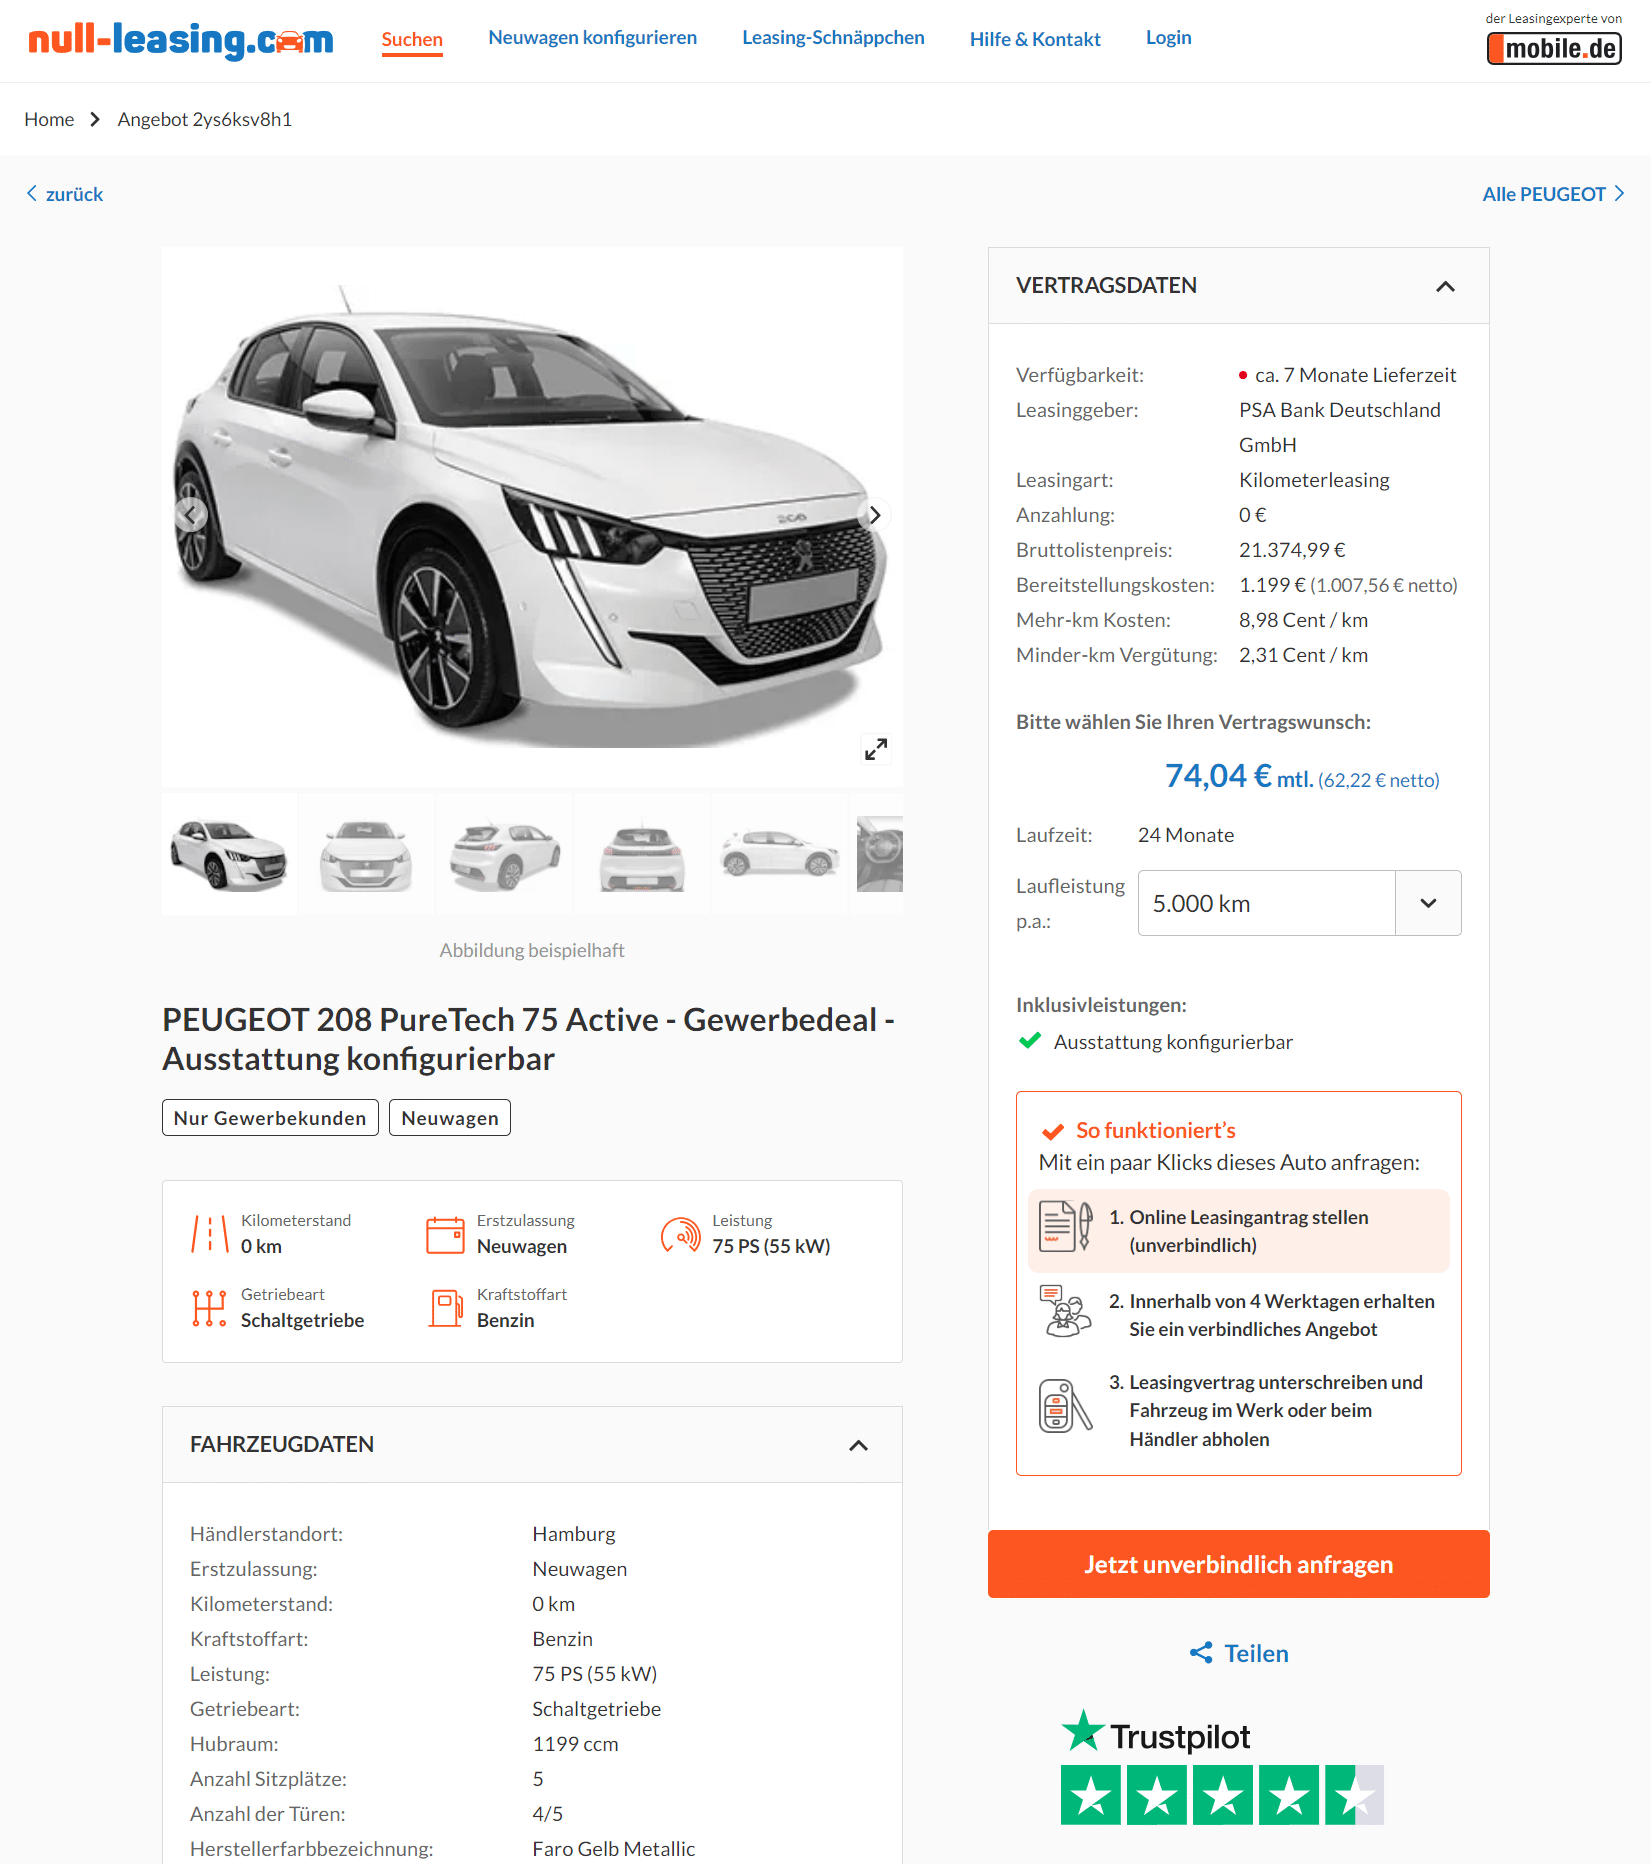The height and width of the screenshot is (1864, 1651).
Task: Show previous car image arrow
Action: coord(190,515)
